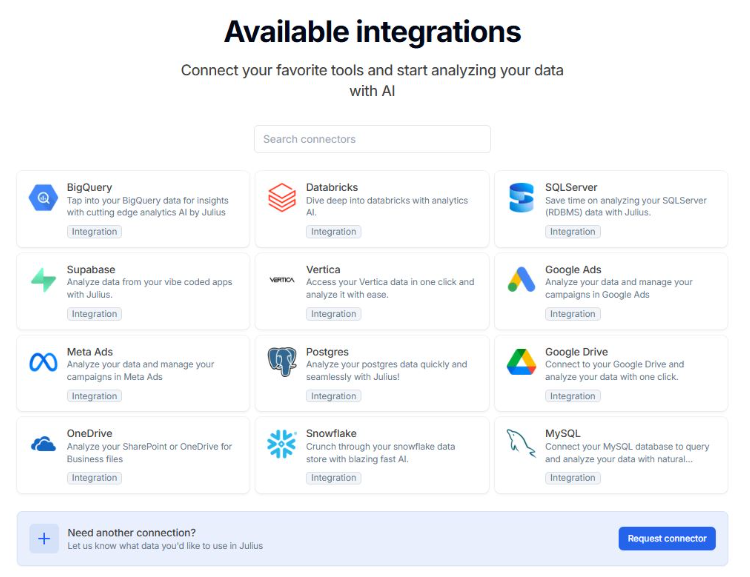Screen dimensions: 750x577
Task: Click the Integration tag under Meta Ads
Action: (94, 396)
